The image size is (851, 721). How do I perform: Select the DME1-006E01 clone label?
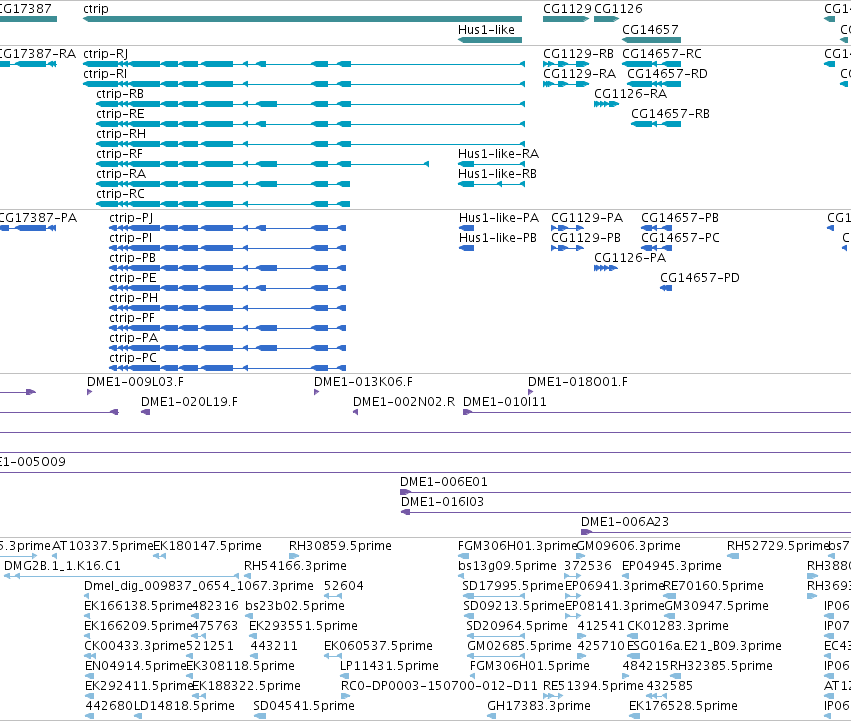click(444, 482)
